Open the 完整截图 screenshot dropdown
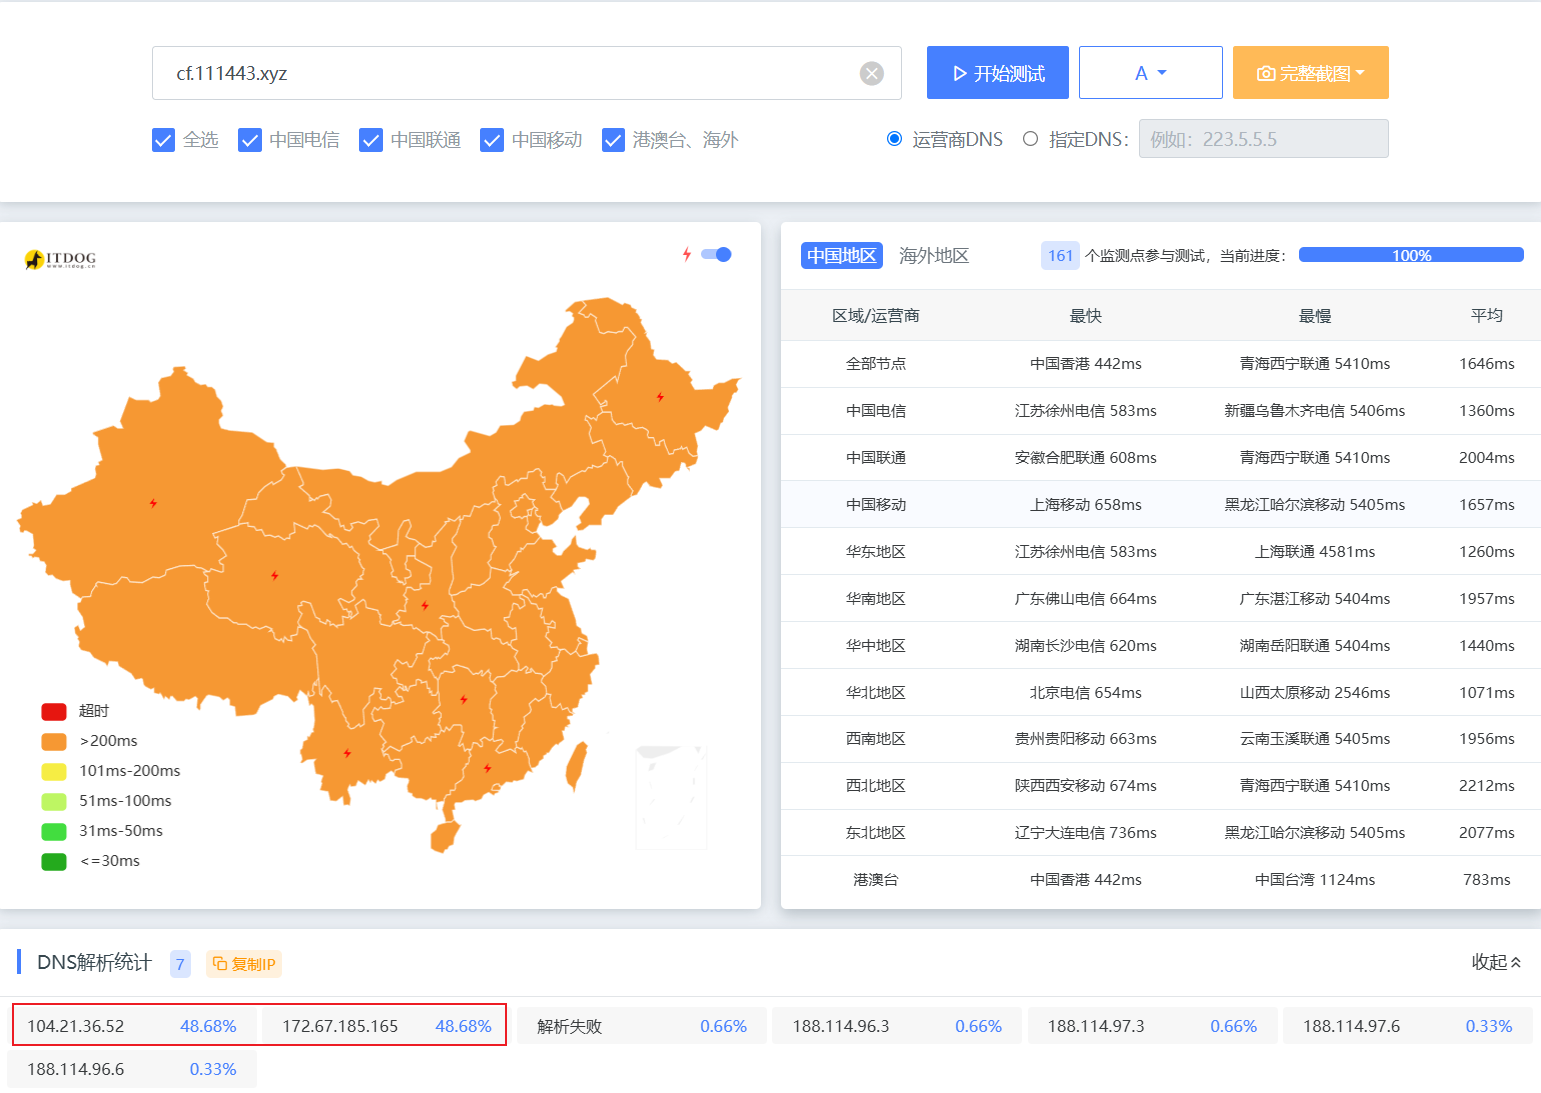Image resolution: width=1541 pixels, height=1093 pixels. (x=1310, y=73)
